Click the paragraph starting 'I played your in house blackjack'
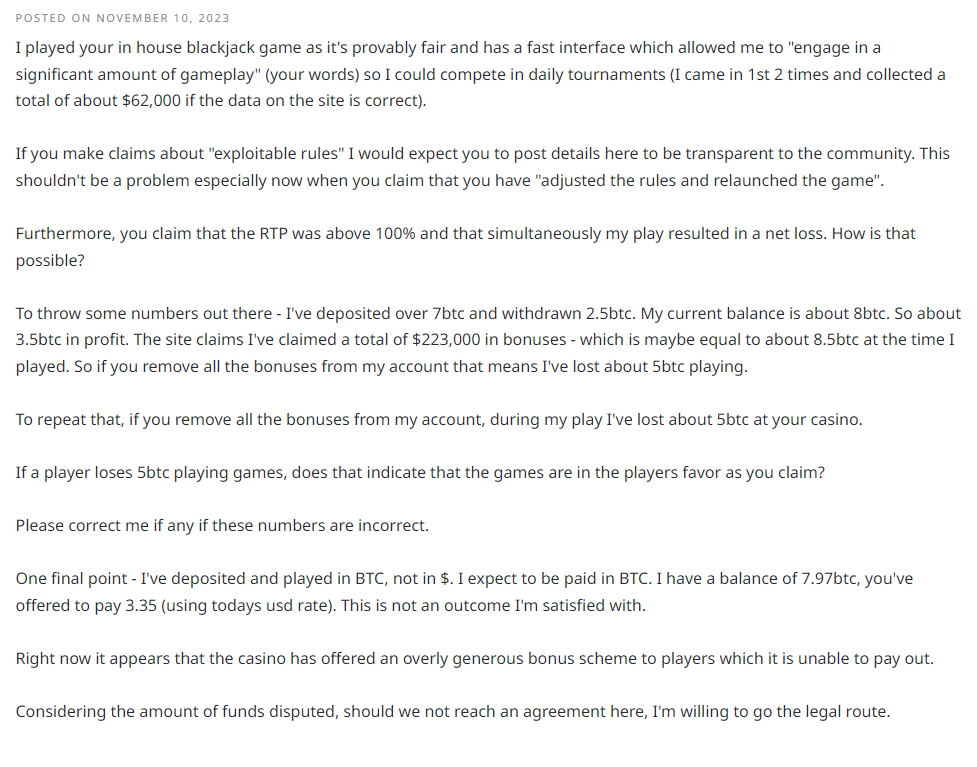Viewport: 977px width, 767px height. point(480,74)
